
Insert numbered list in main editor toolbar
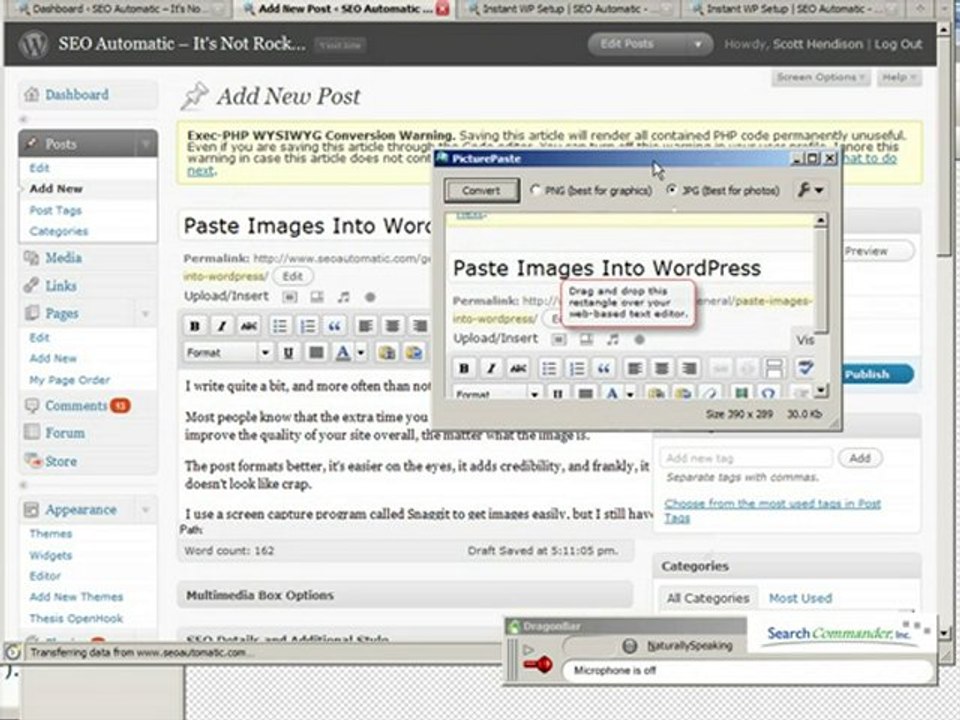pyautogui.click(x=307, y=326)
